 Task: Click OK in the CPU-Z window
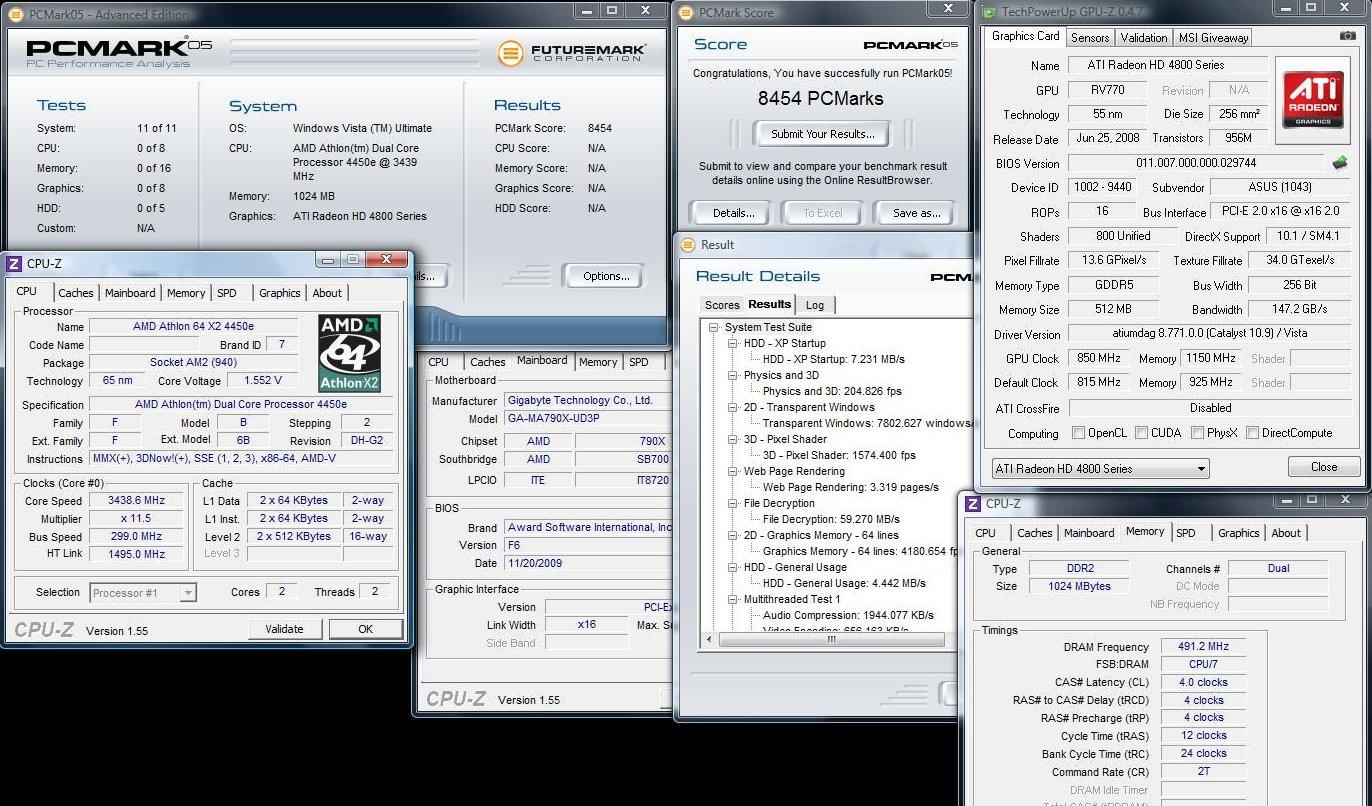click(366, 629)
